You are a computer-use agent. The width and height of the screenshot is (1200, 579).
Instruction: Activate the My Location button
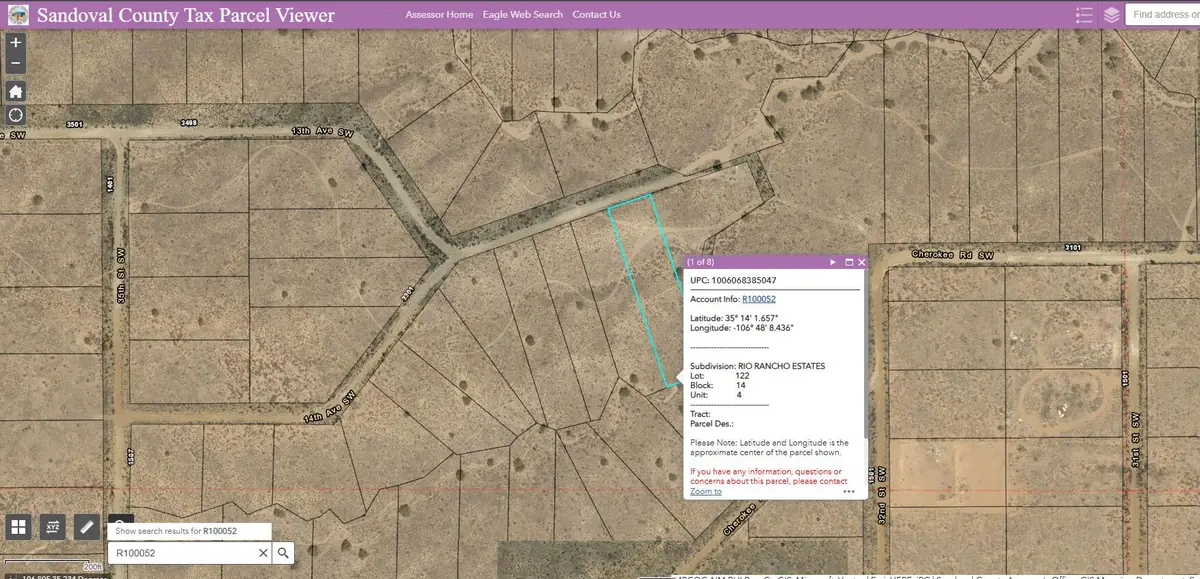(x=16, y=115)
